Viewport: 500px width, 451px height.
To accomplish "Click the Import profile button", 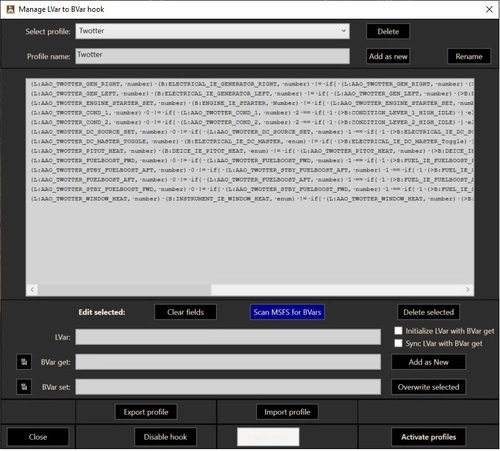I will click(x=287, y=412).
